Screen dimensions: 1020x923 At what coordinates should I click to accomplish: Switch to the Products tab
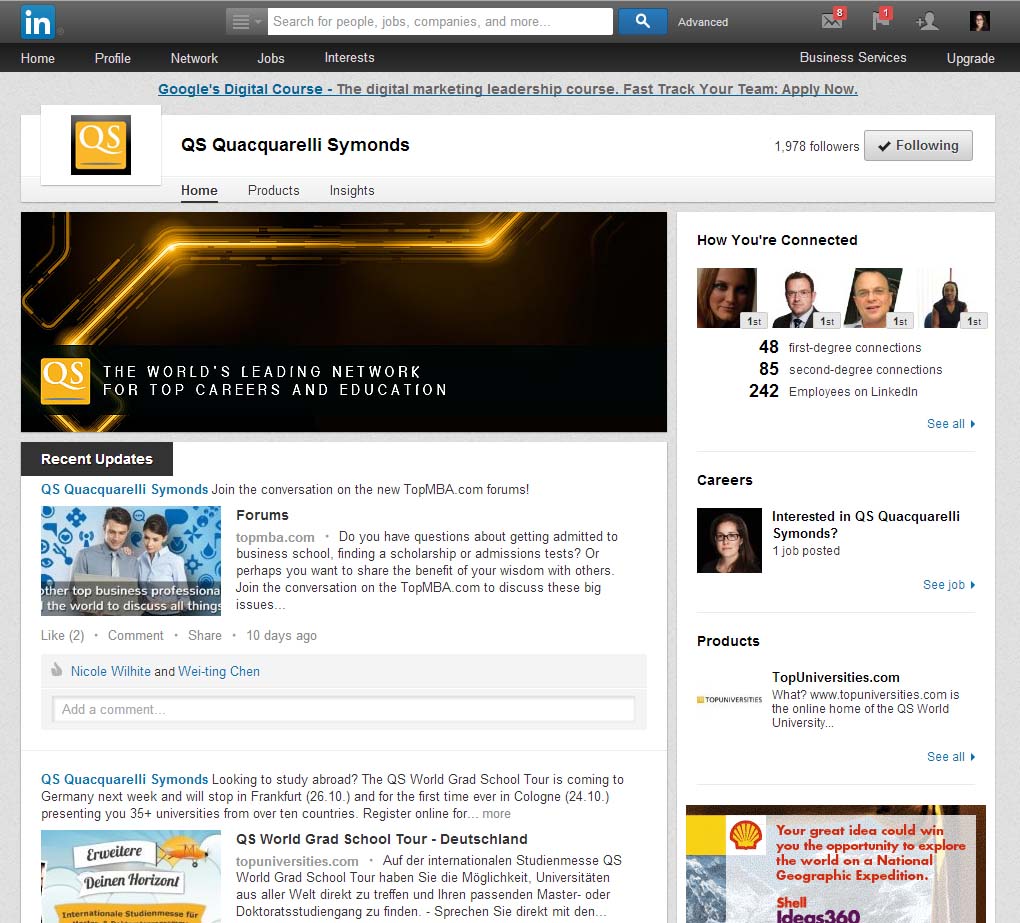273,191
